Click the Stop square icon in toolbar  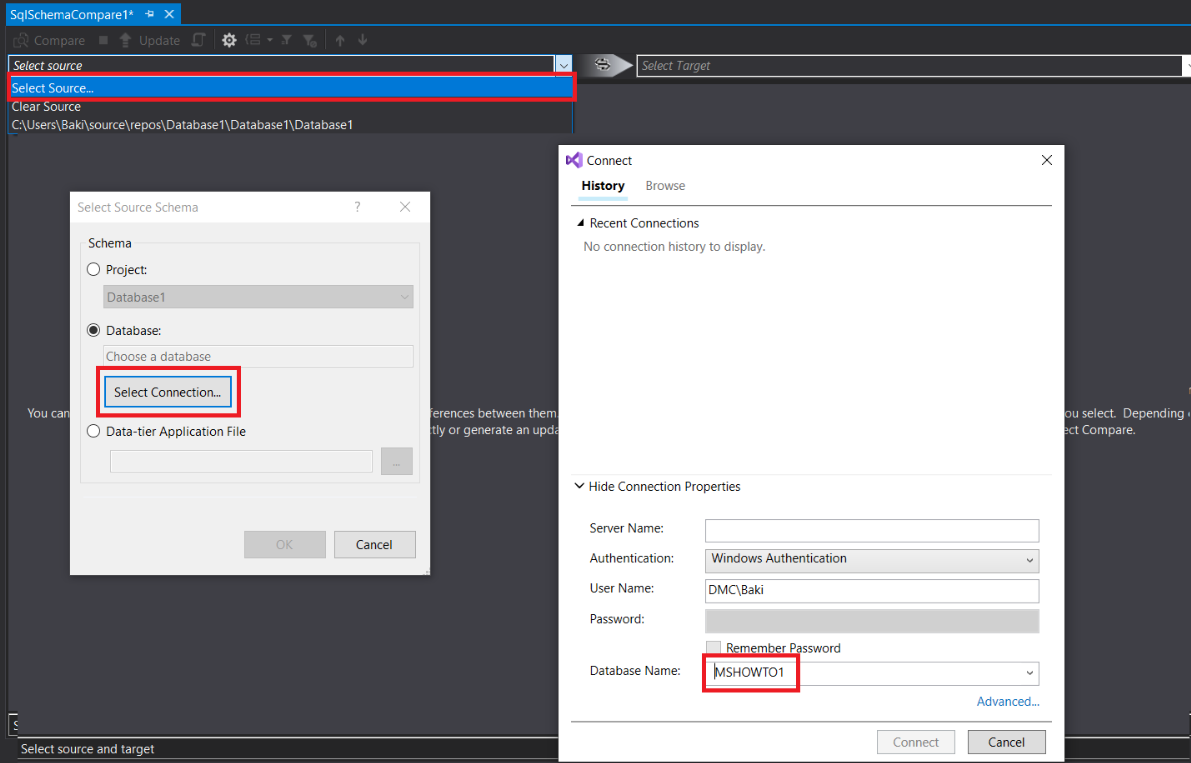(103, 41)
